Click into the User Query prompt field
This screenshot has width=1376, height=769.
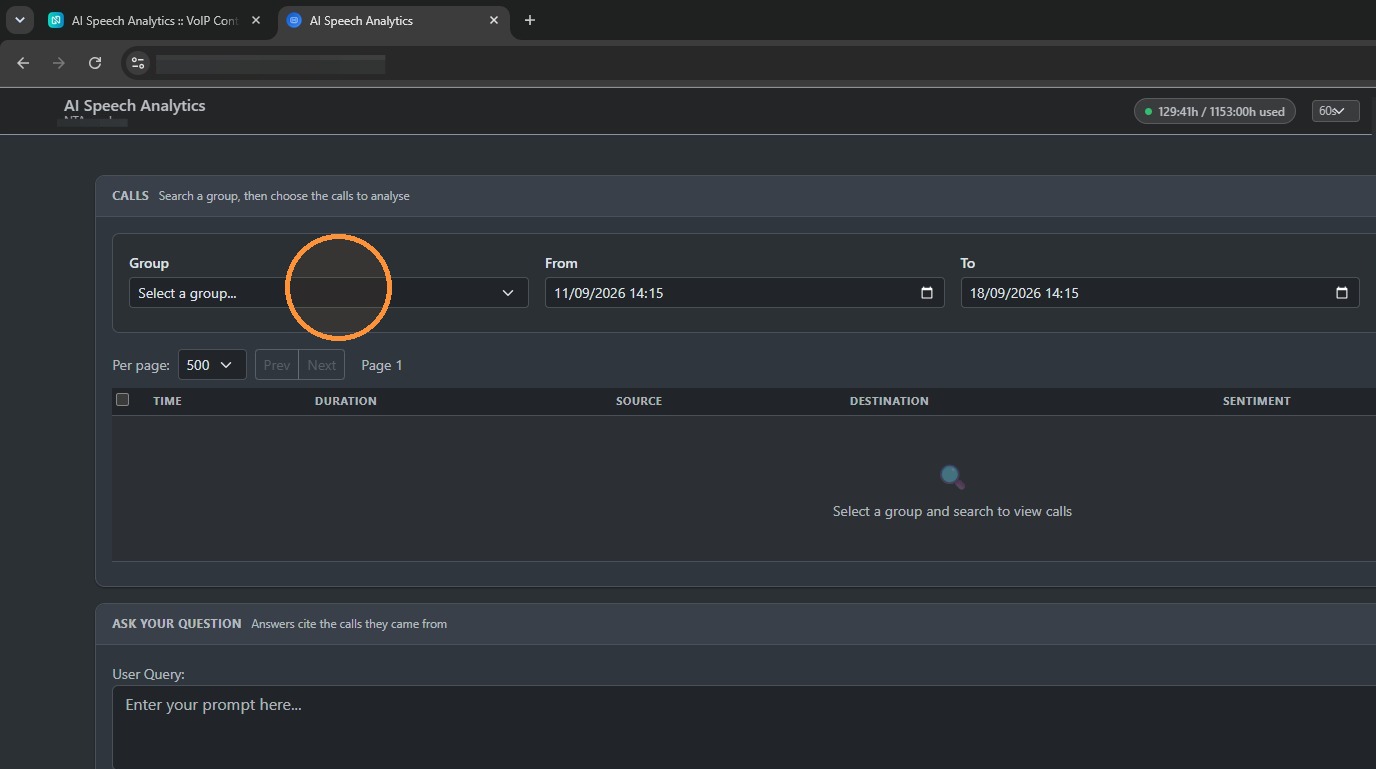tap(744, 727)
